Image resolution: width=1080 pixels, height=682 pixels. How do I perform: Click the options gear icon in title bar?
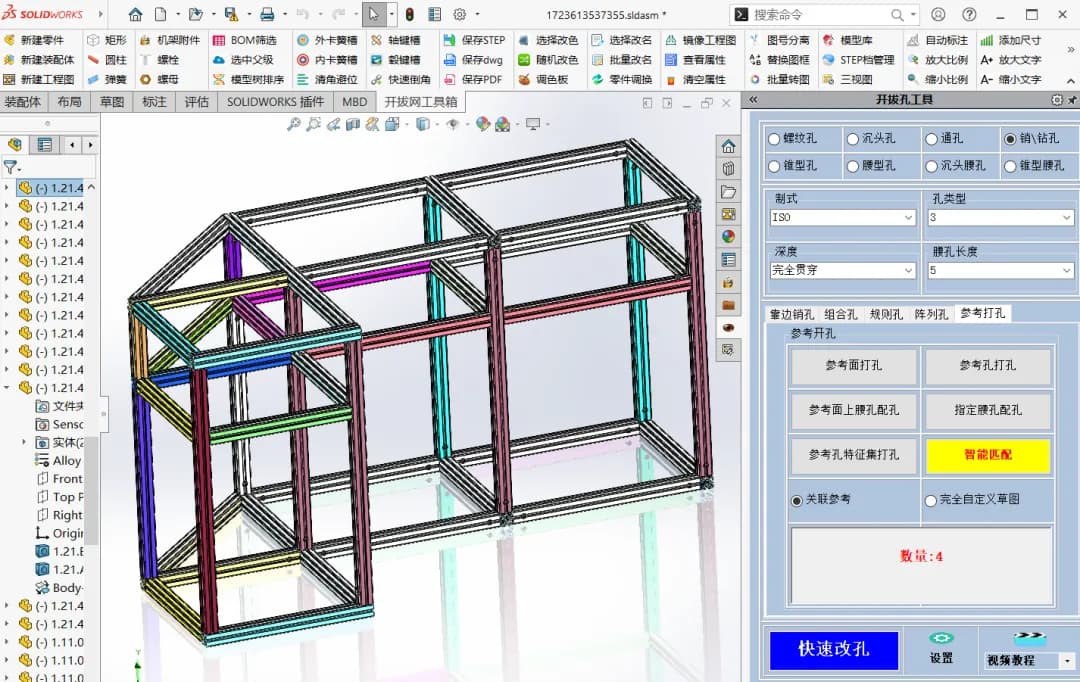click(459, 14)
